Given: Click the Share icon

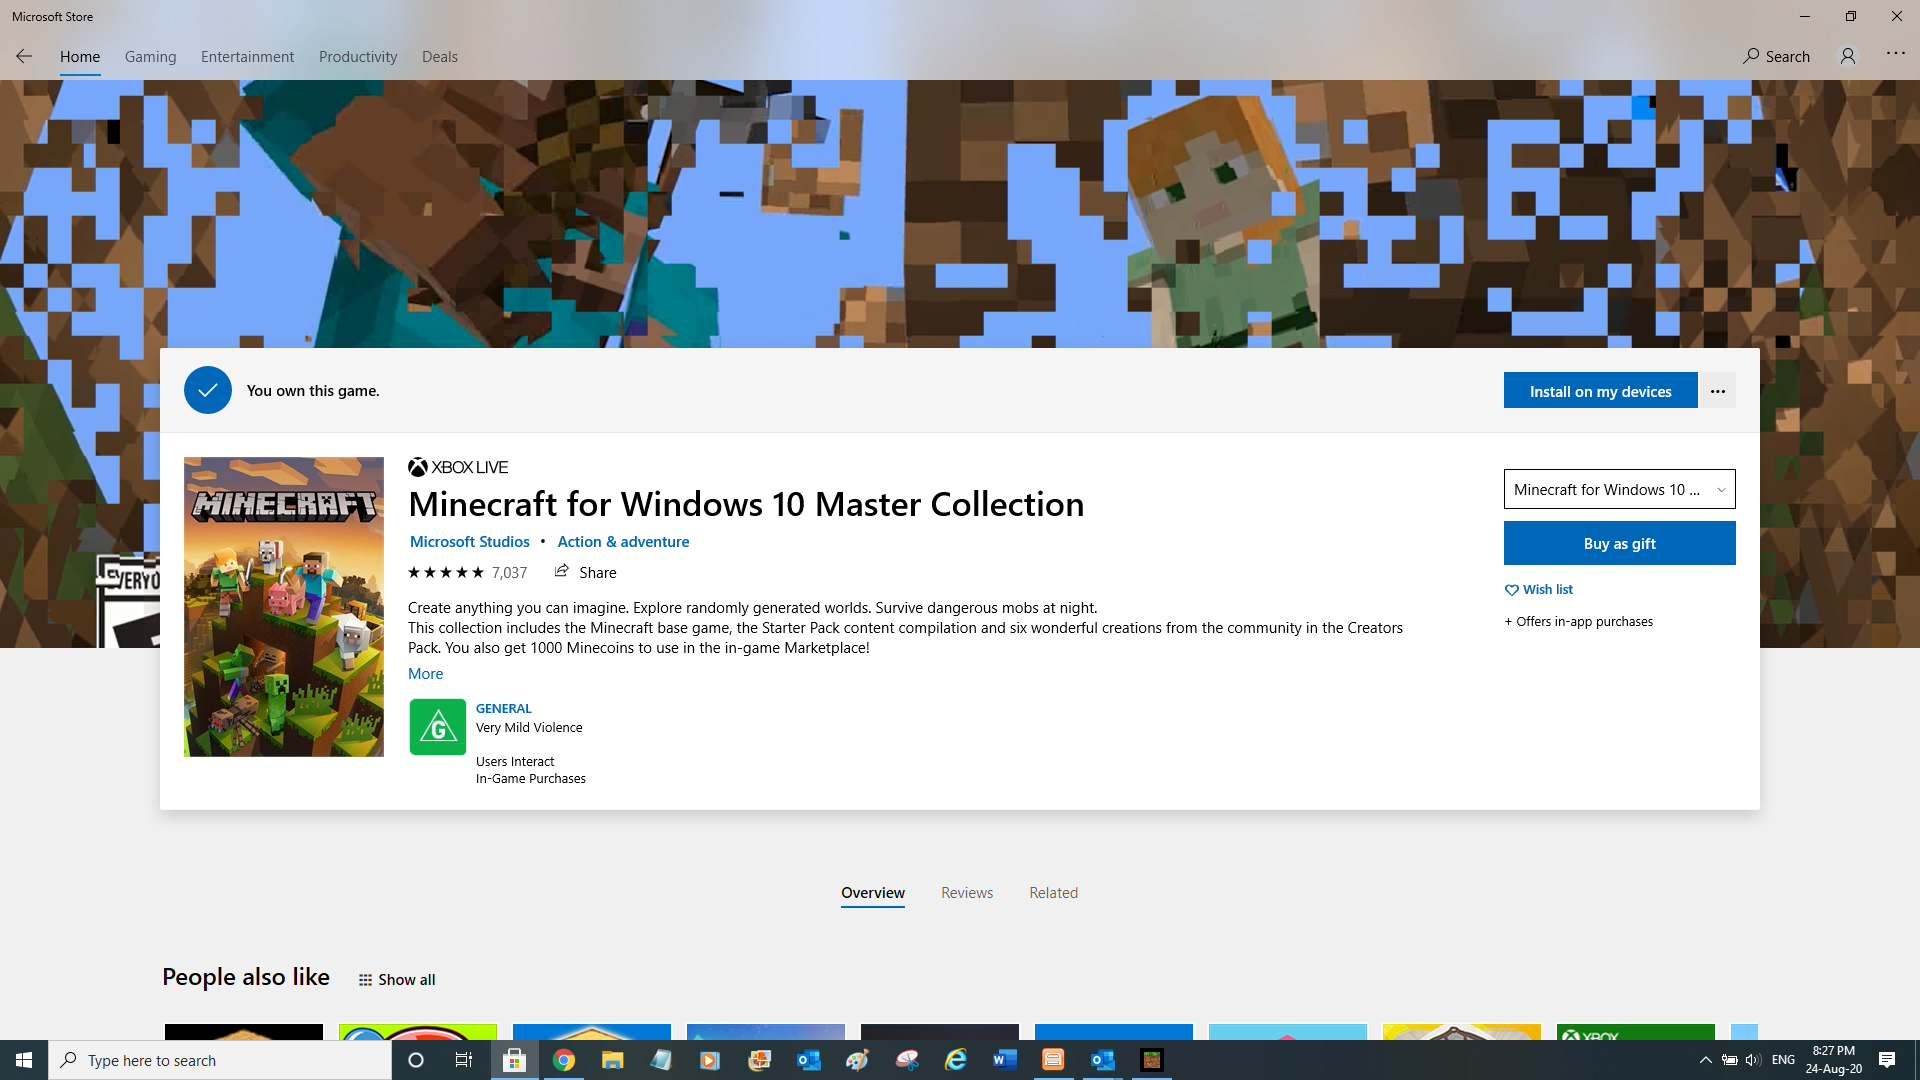Looking at the screenshot, I should 562,571.
